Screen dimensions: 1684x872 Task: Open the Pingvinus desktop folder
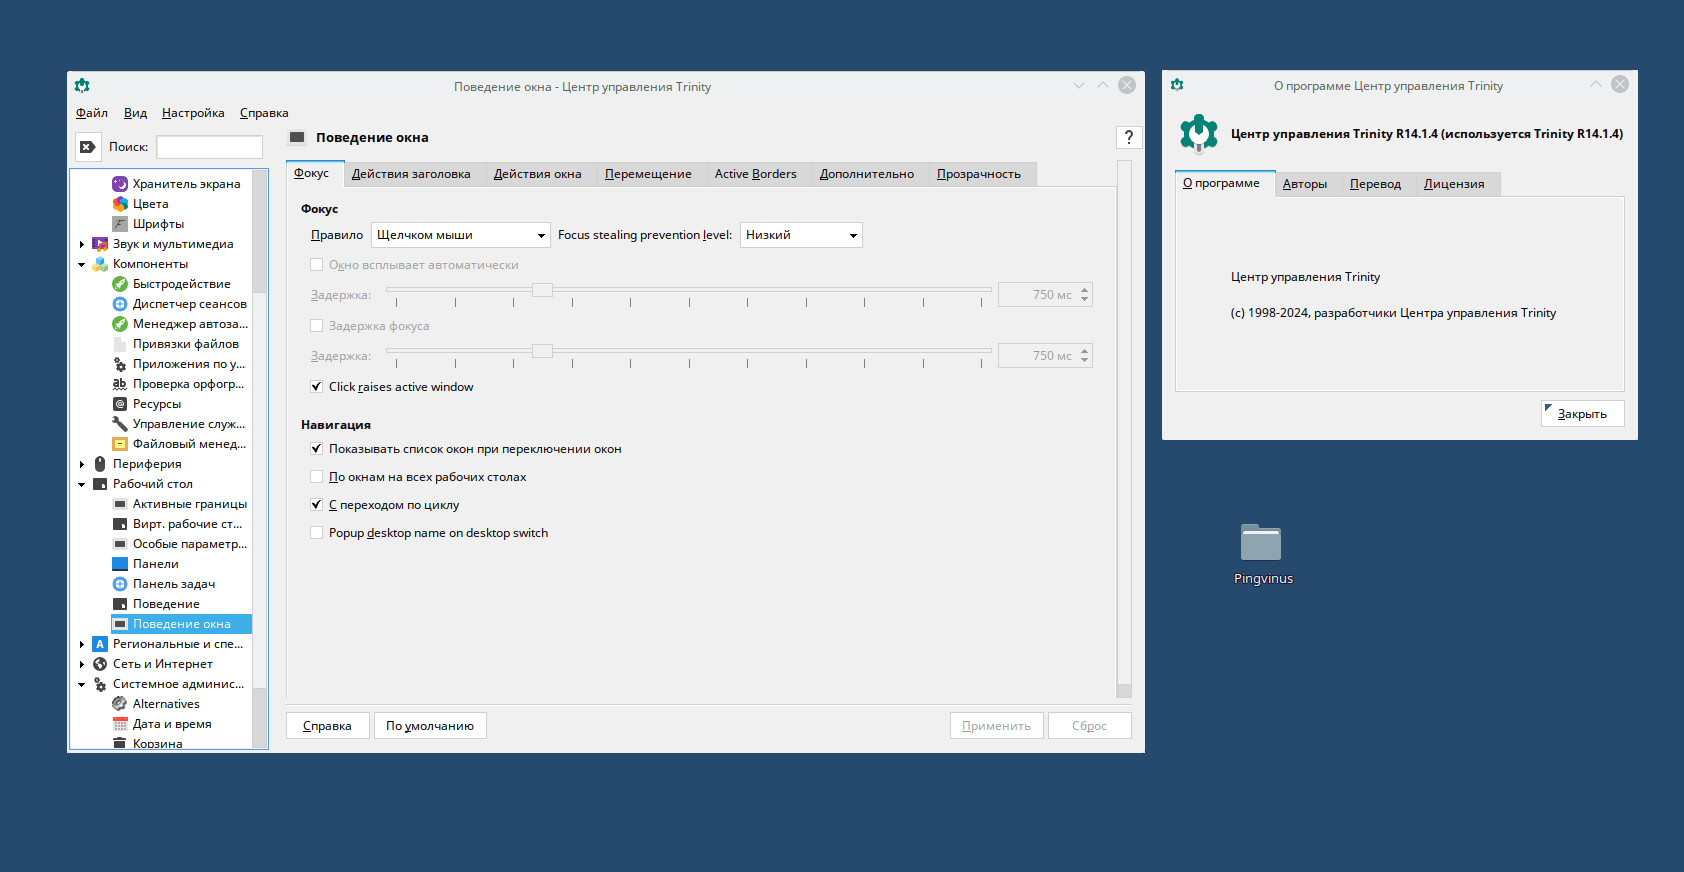coord(1261,543)
